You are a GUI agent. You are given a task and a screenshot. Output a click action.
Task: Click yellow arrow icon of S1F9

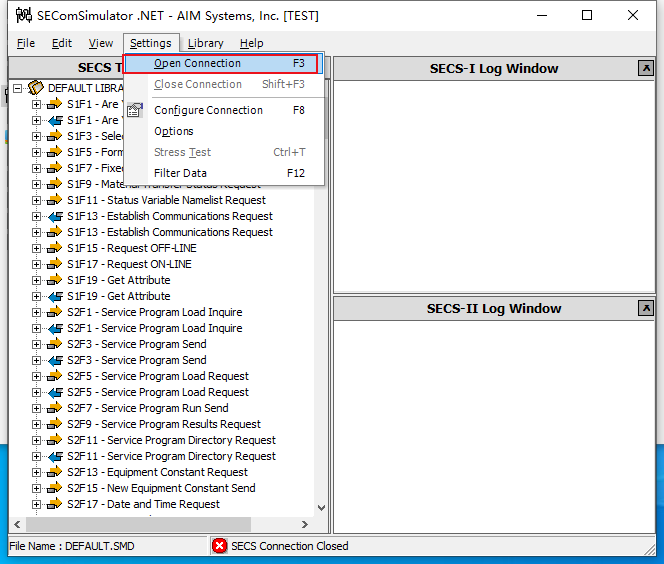coord(55,184)
